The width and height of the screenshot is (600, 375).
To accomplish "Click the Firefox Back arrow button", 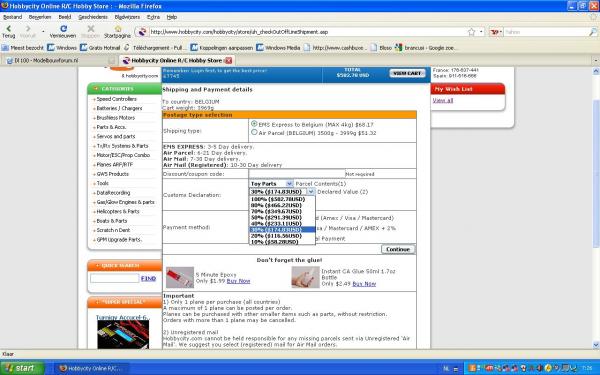I will click(x=8, y=29).
